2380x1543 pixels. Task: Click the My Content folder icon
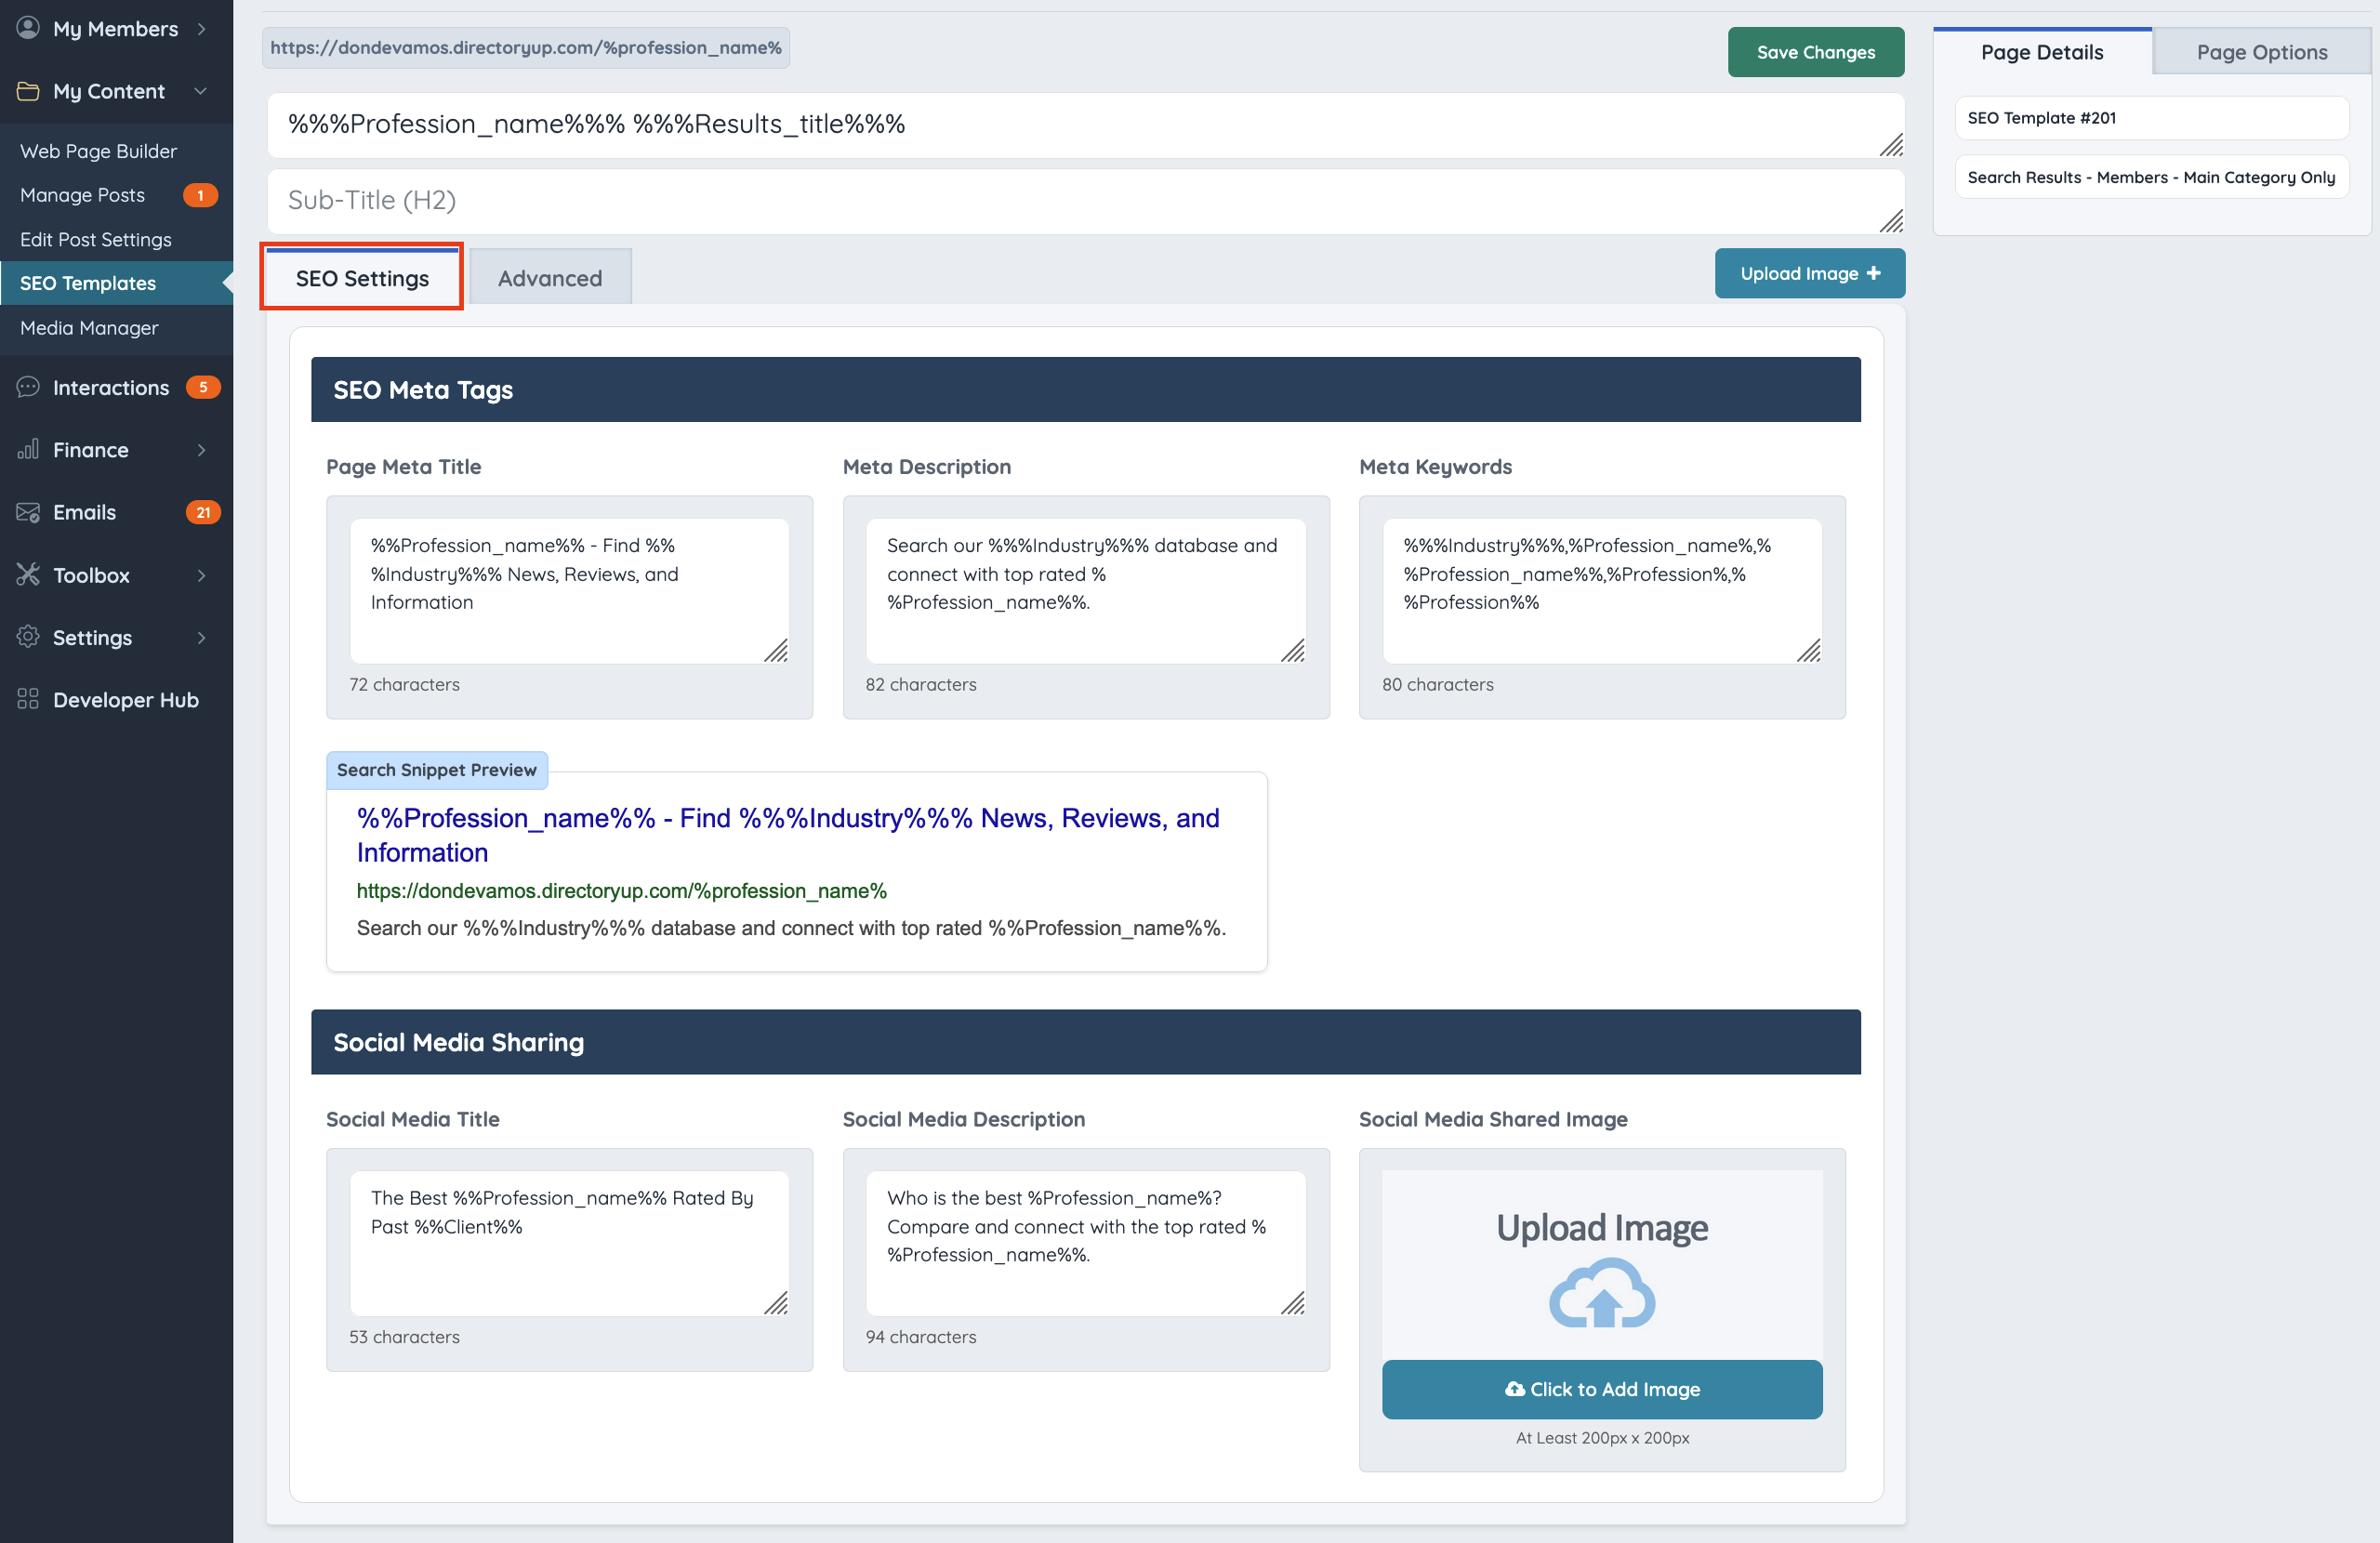(28, 91)
